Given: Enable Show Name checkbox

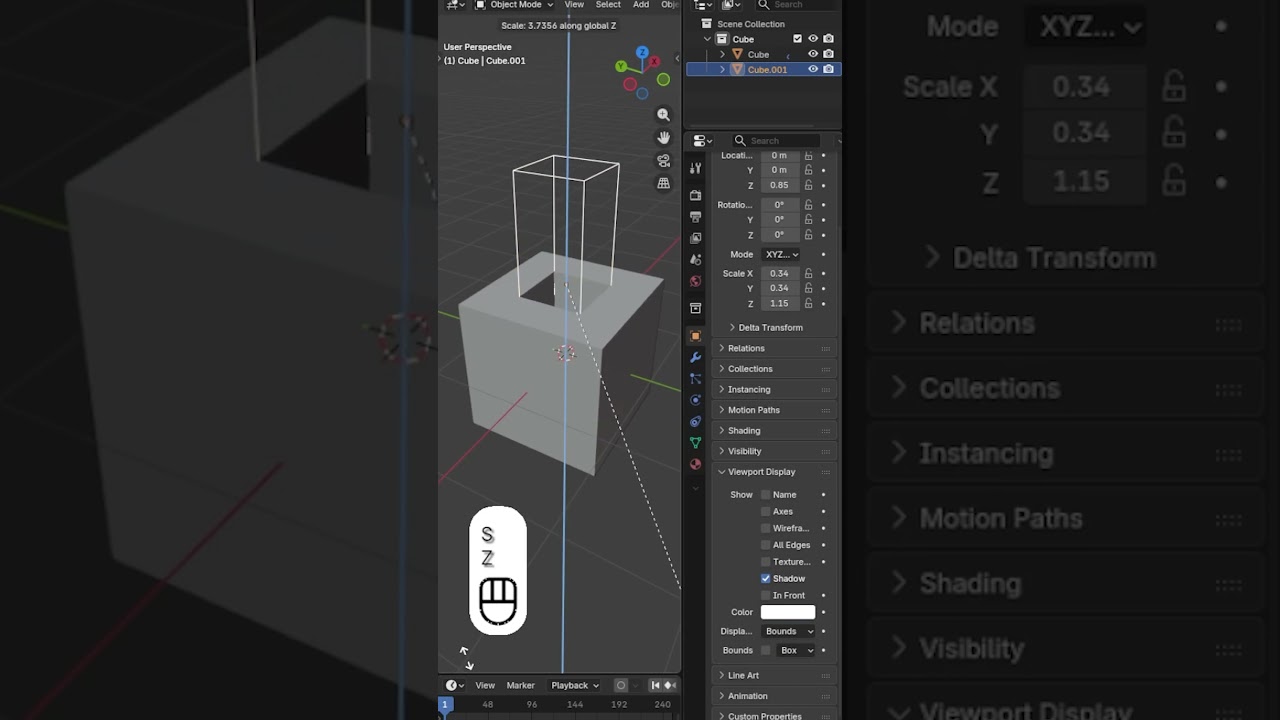Looking at the screenshot, I should [766, 494].
